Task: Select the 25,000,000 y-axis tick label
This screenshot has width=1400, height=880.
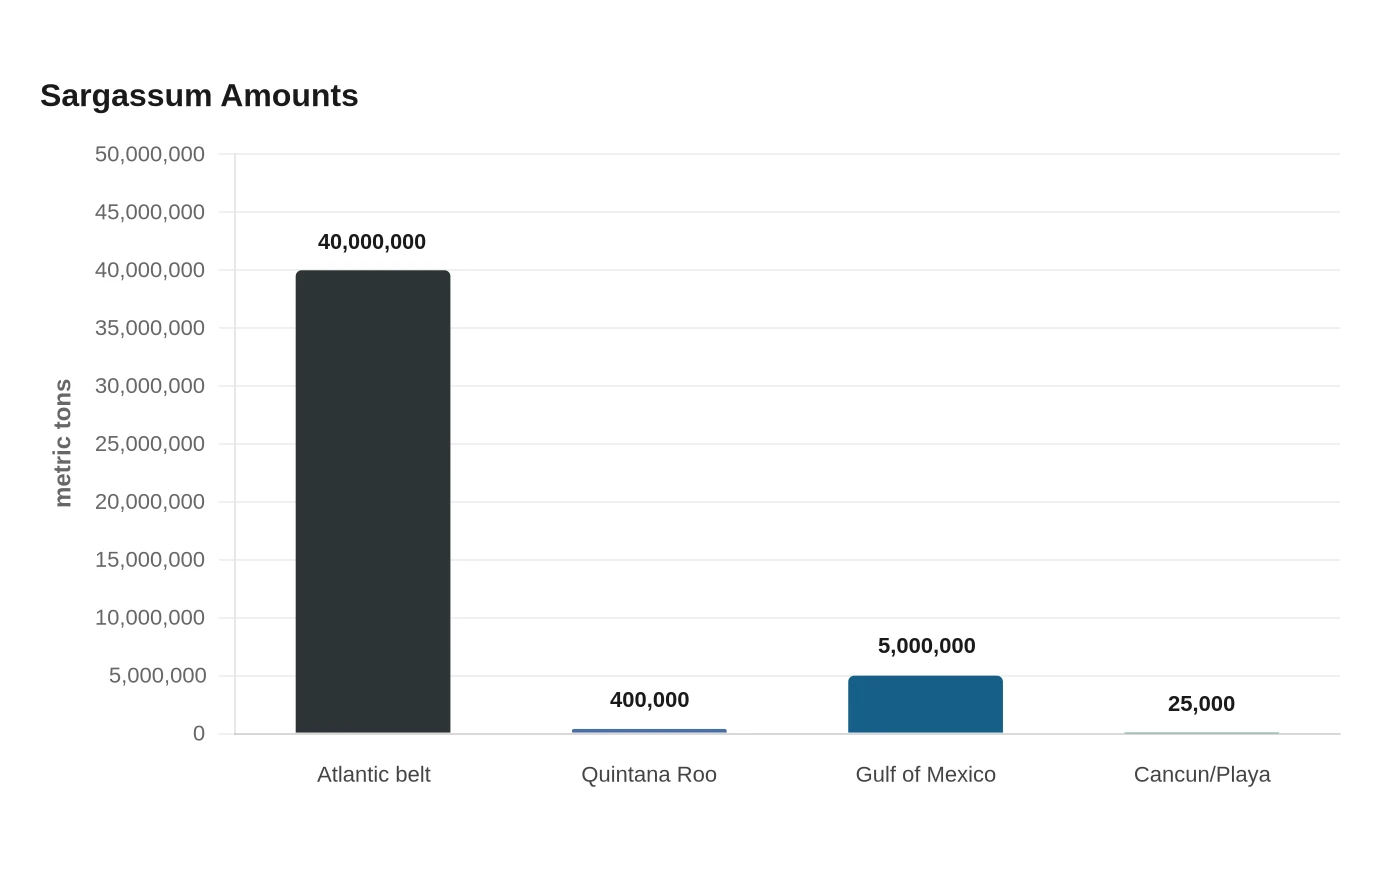Action: [x=150, y=444]
